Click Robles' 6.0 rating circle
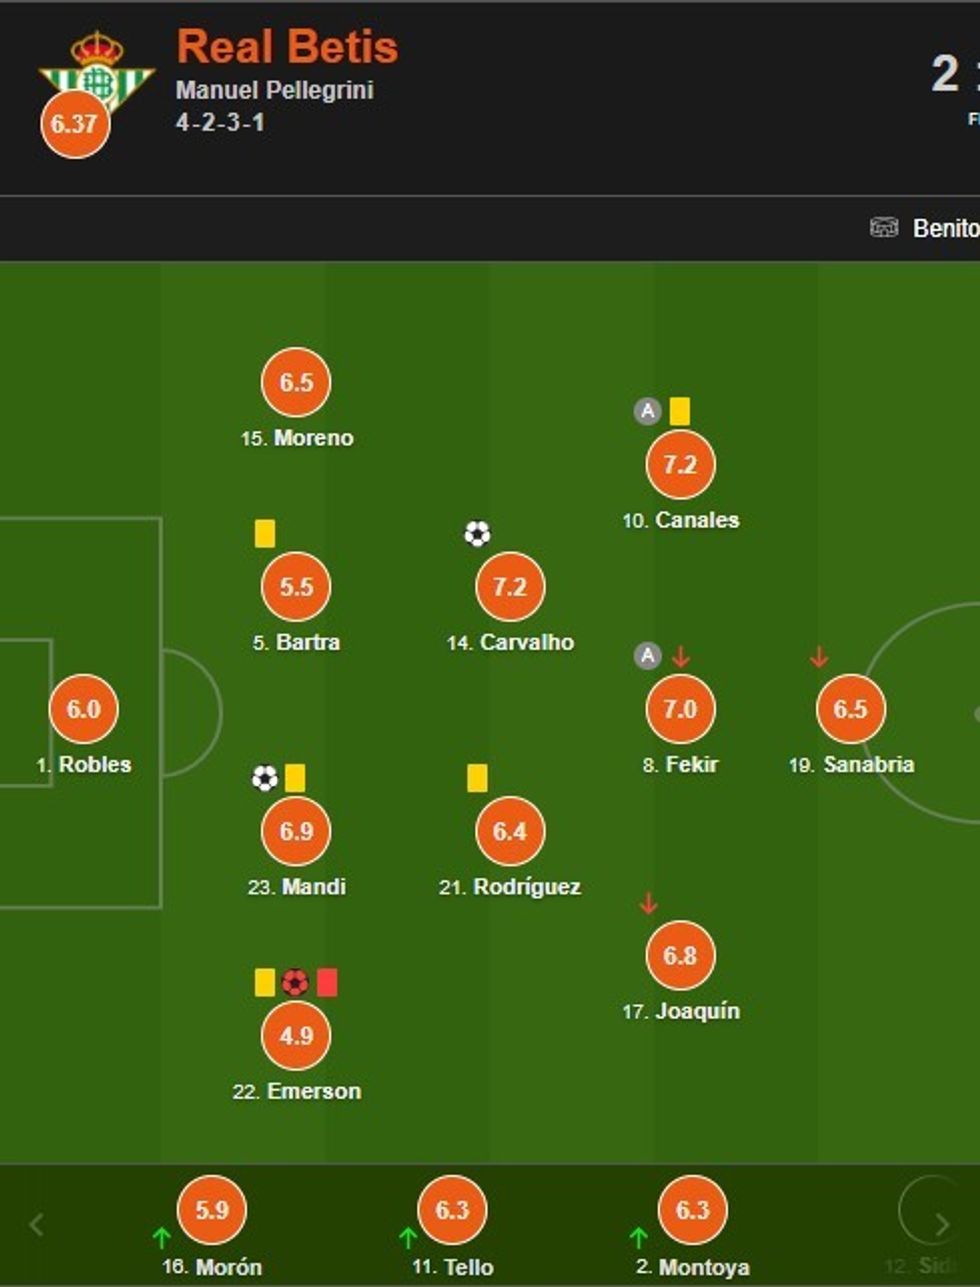Viewport: 980px width, 1287px height. pos(84,709)
